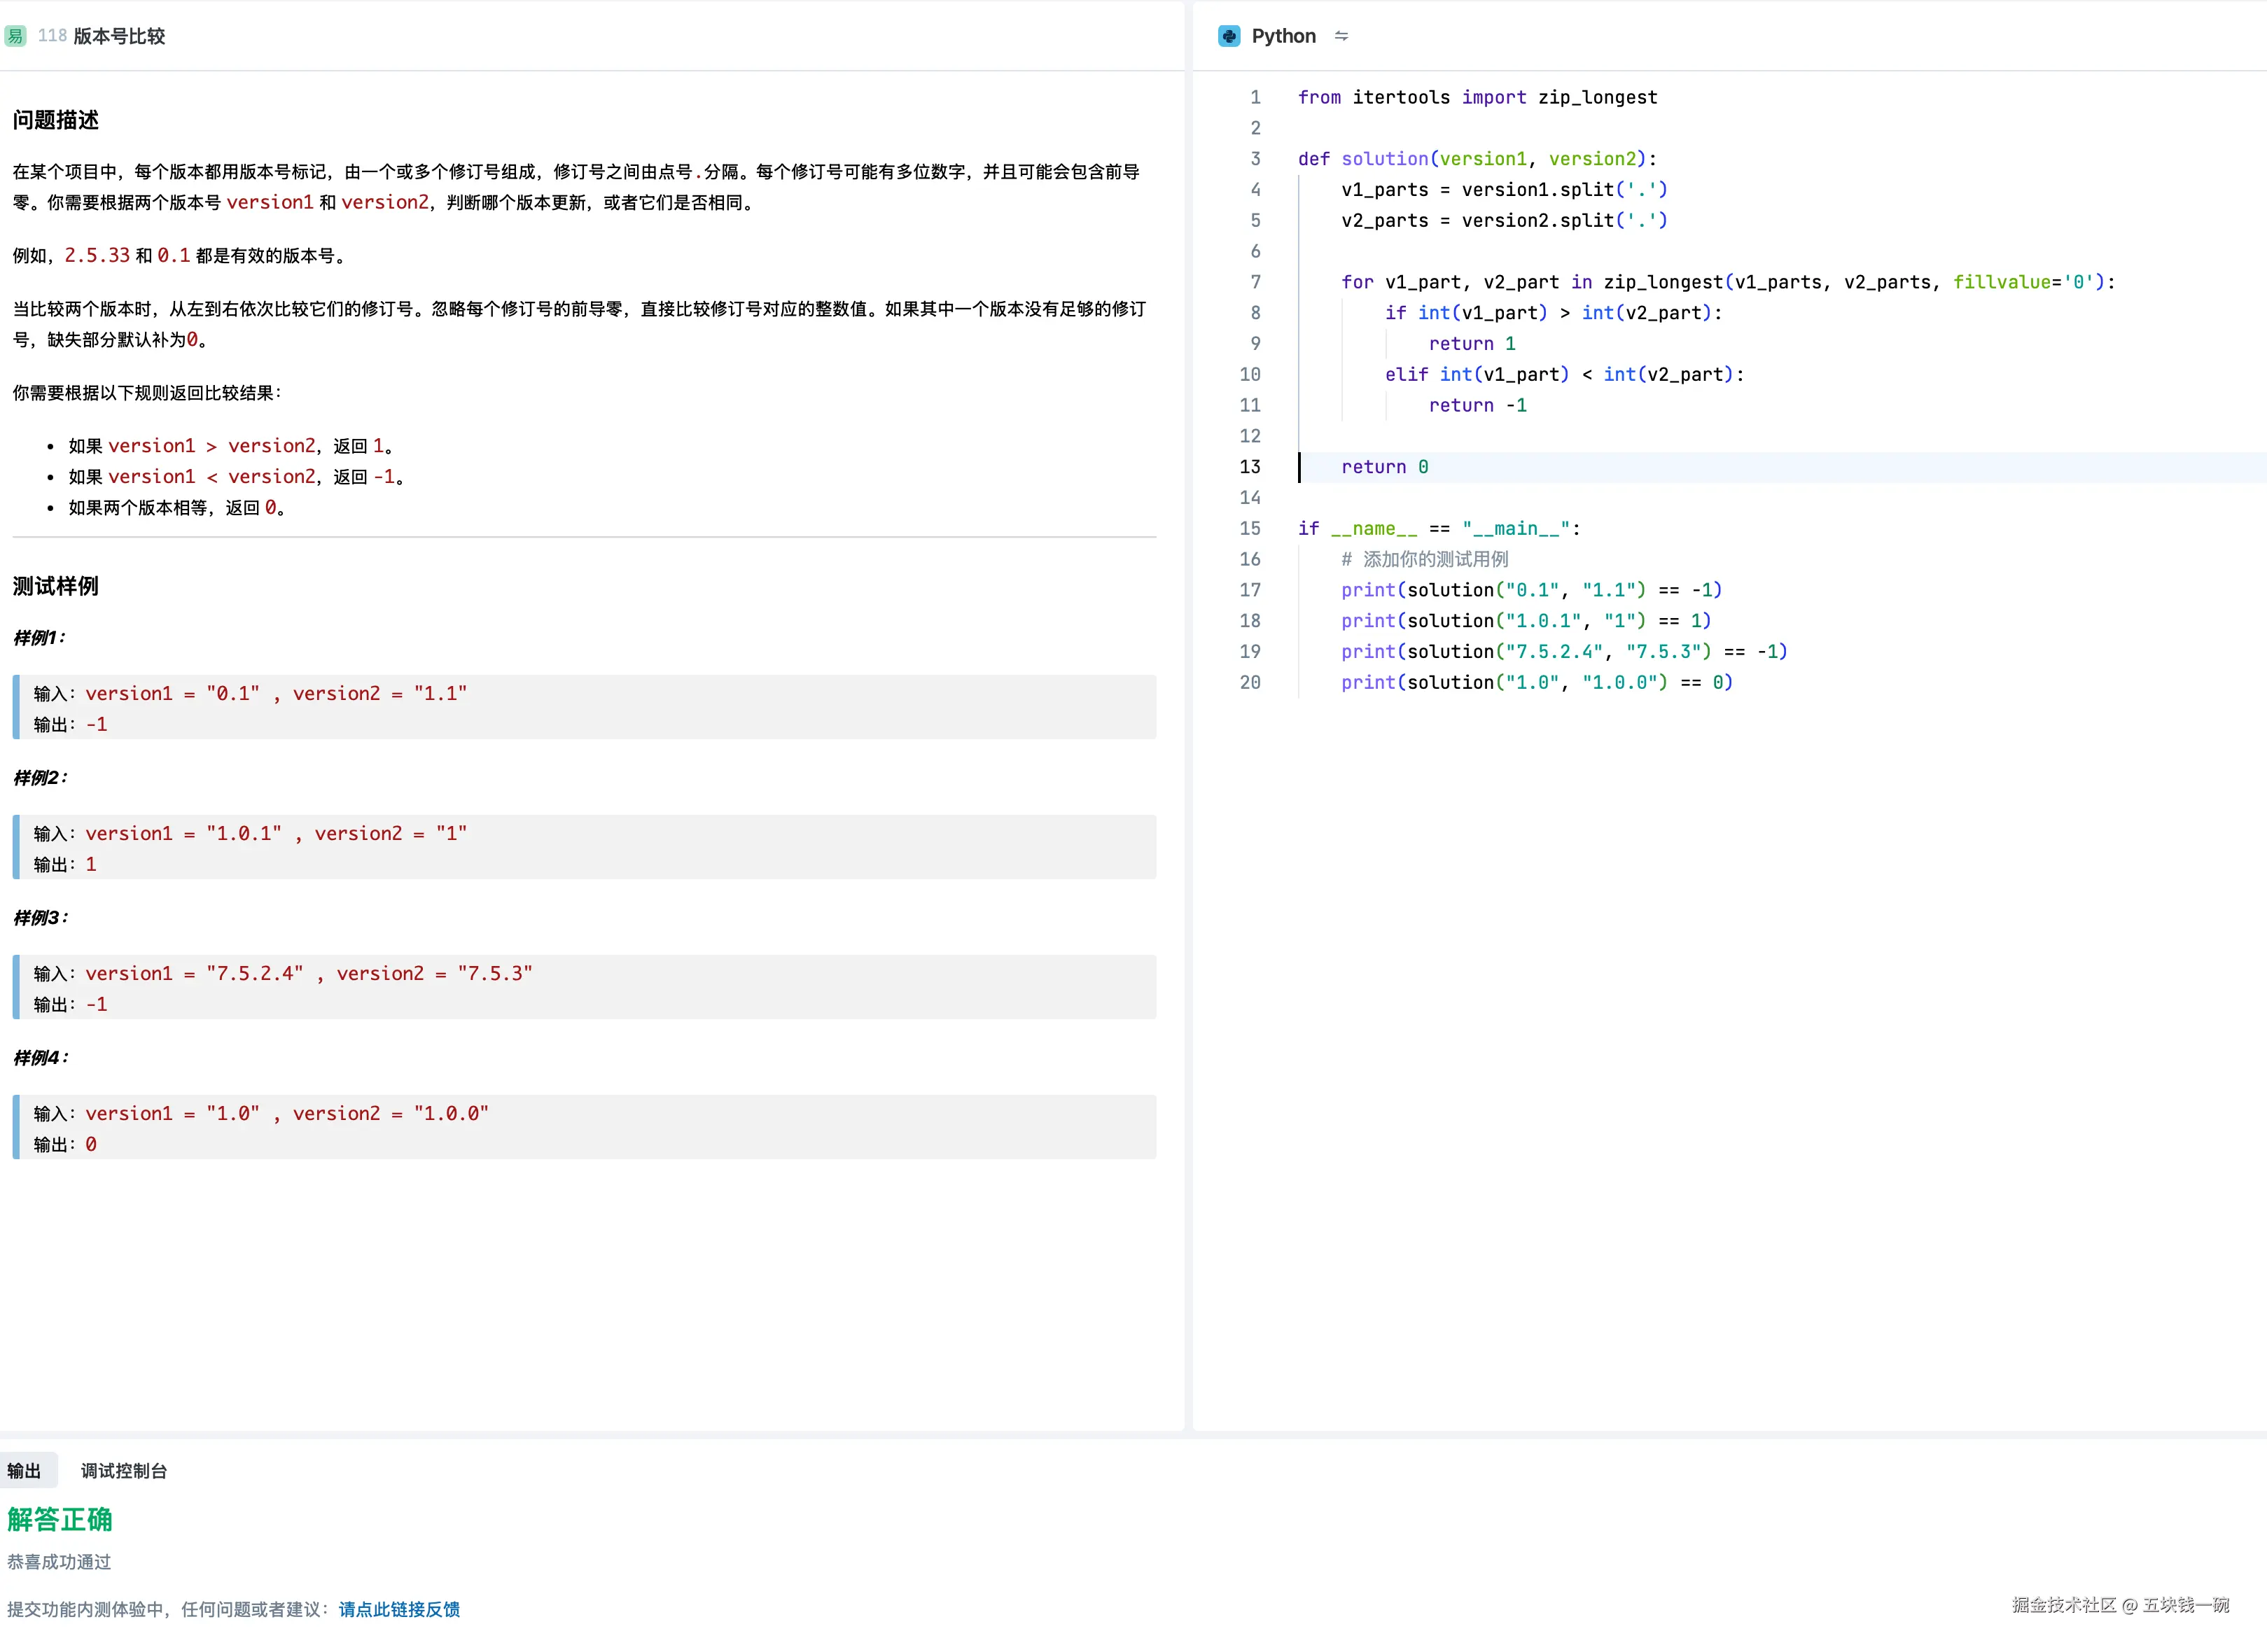Image resolution: width=2267 pixels, height=1652 pixels.
Task: Click the fillvalue argument on line 7
Action: 2000,282
